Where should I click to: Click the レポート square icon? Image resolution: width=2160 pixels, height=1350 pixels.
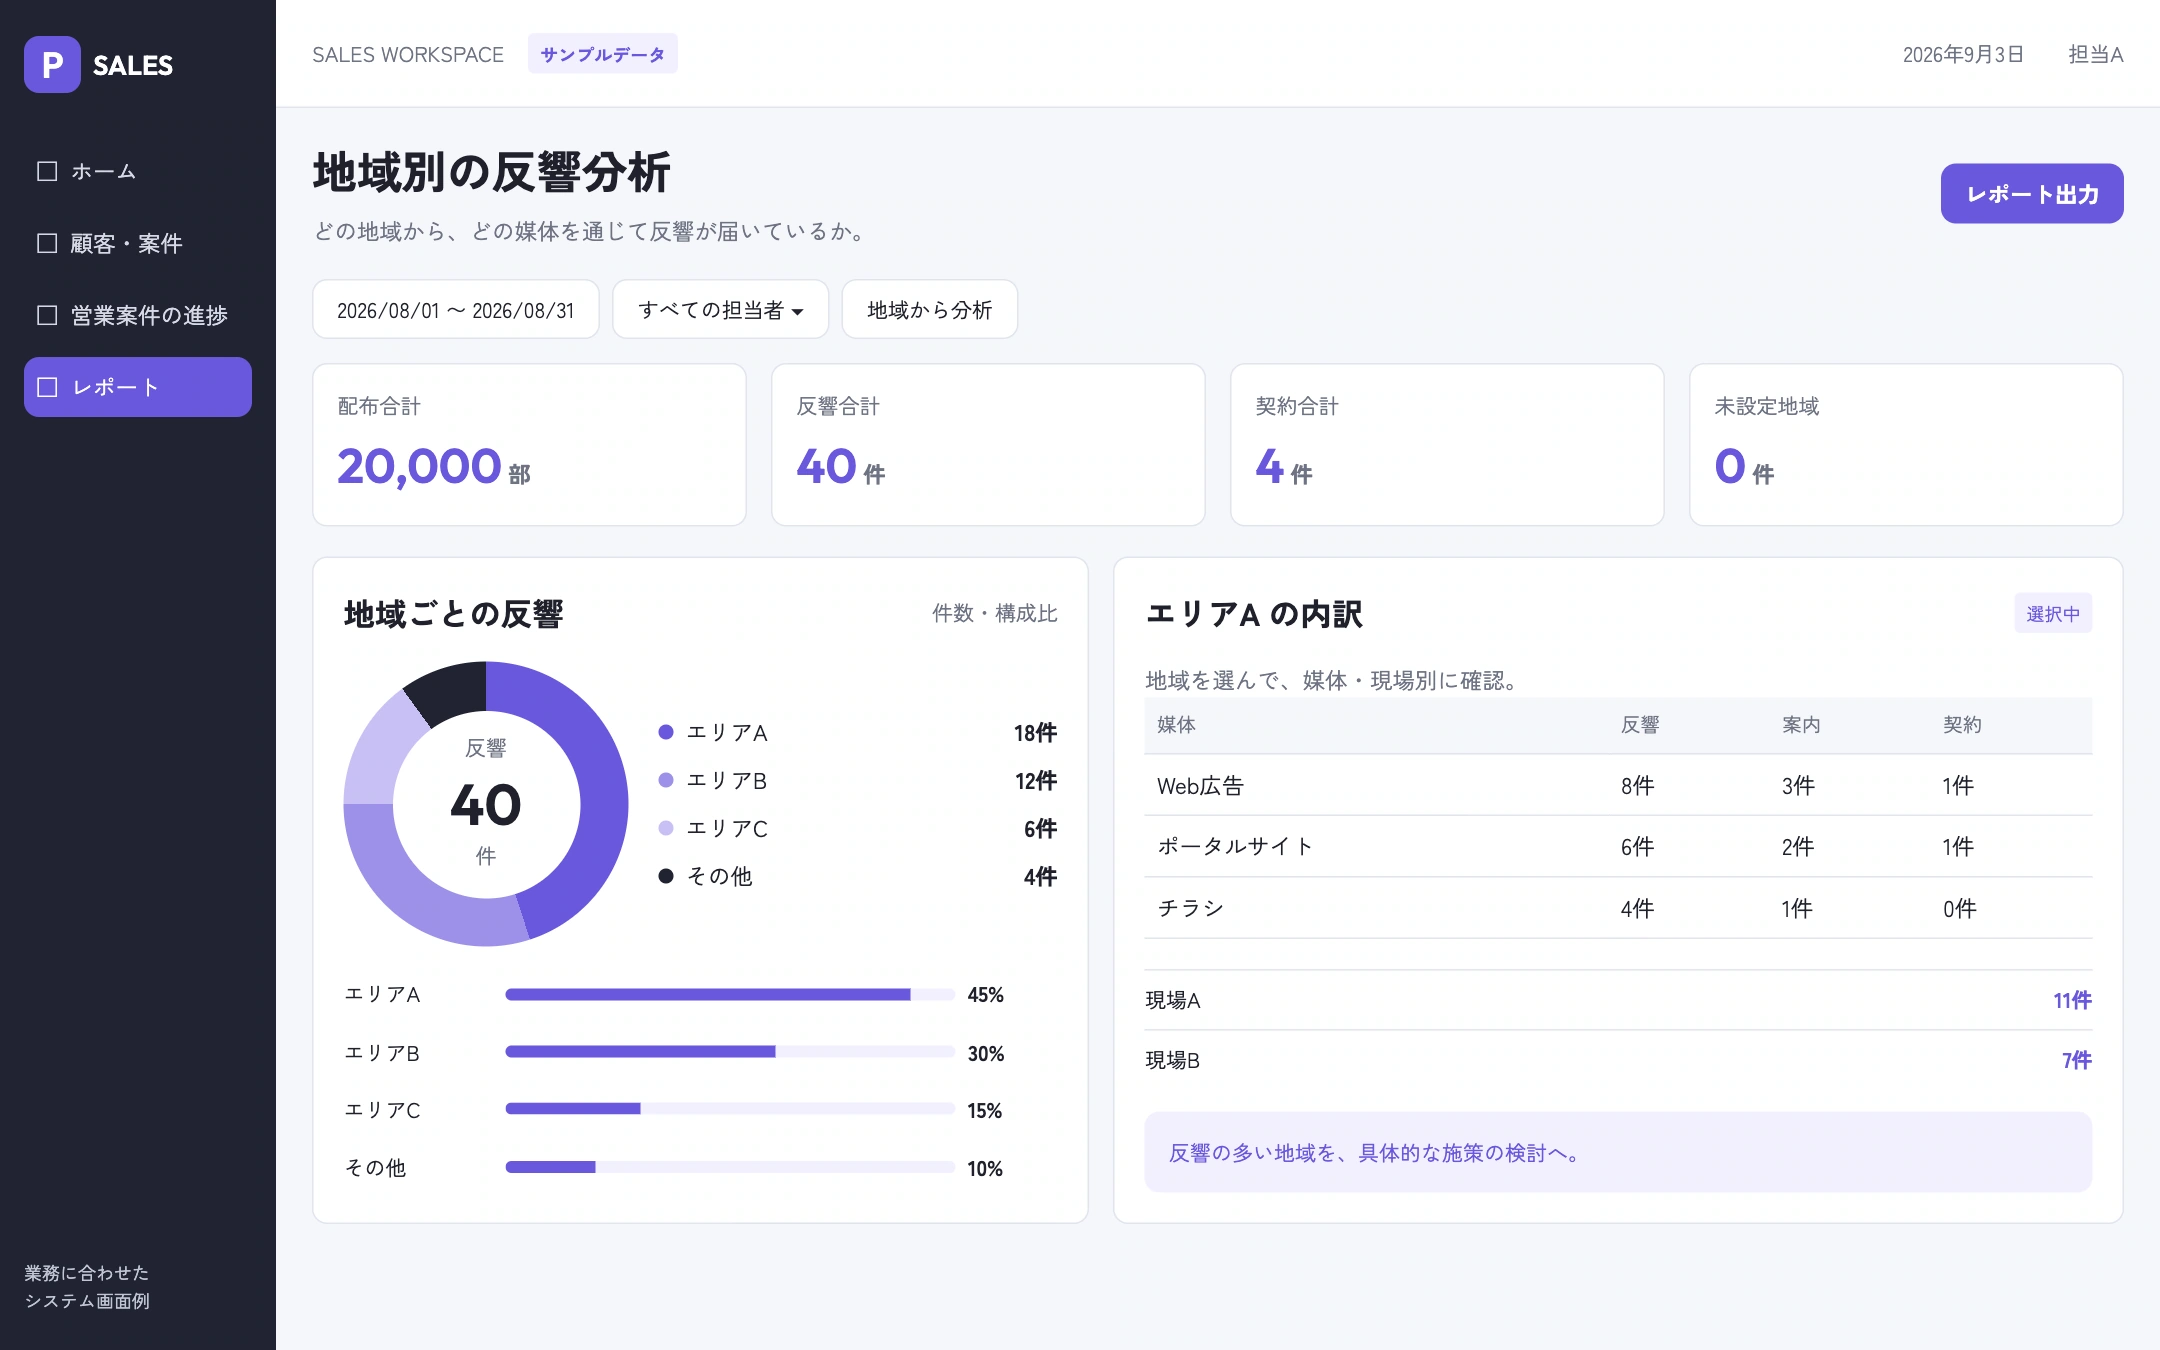[x=47, y=387]
